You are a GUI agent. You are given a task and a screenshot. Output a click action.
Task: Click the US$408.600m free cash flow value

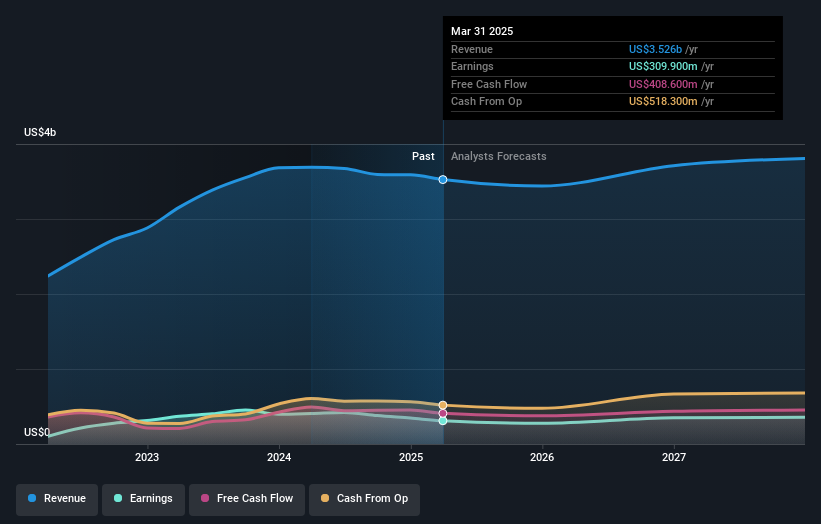pyautogui.click(x=663, y=84)
